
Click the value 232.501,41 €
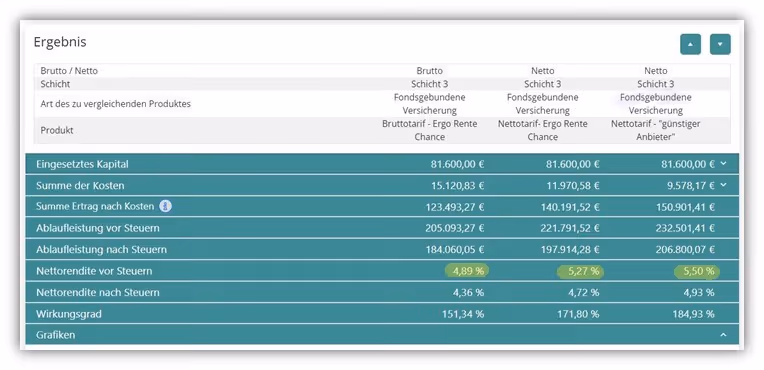point(685,228)
